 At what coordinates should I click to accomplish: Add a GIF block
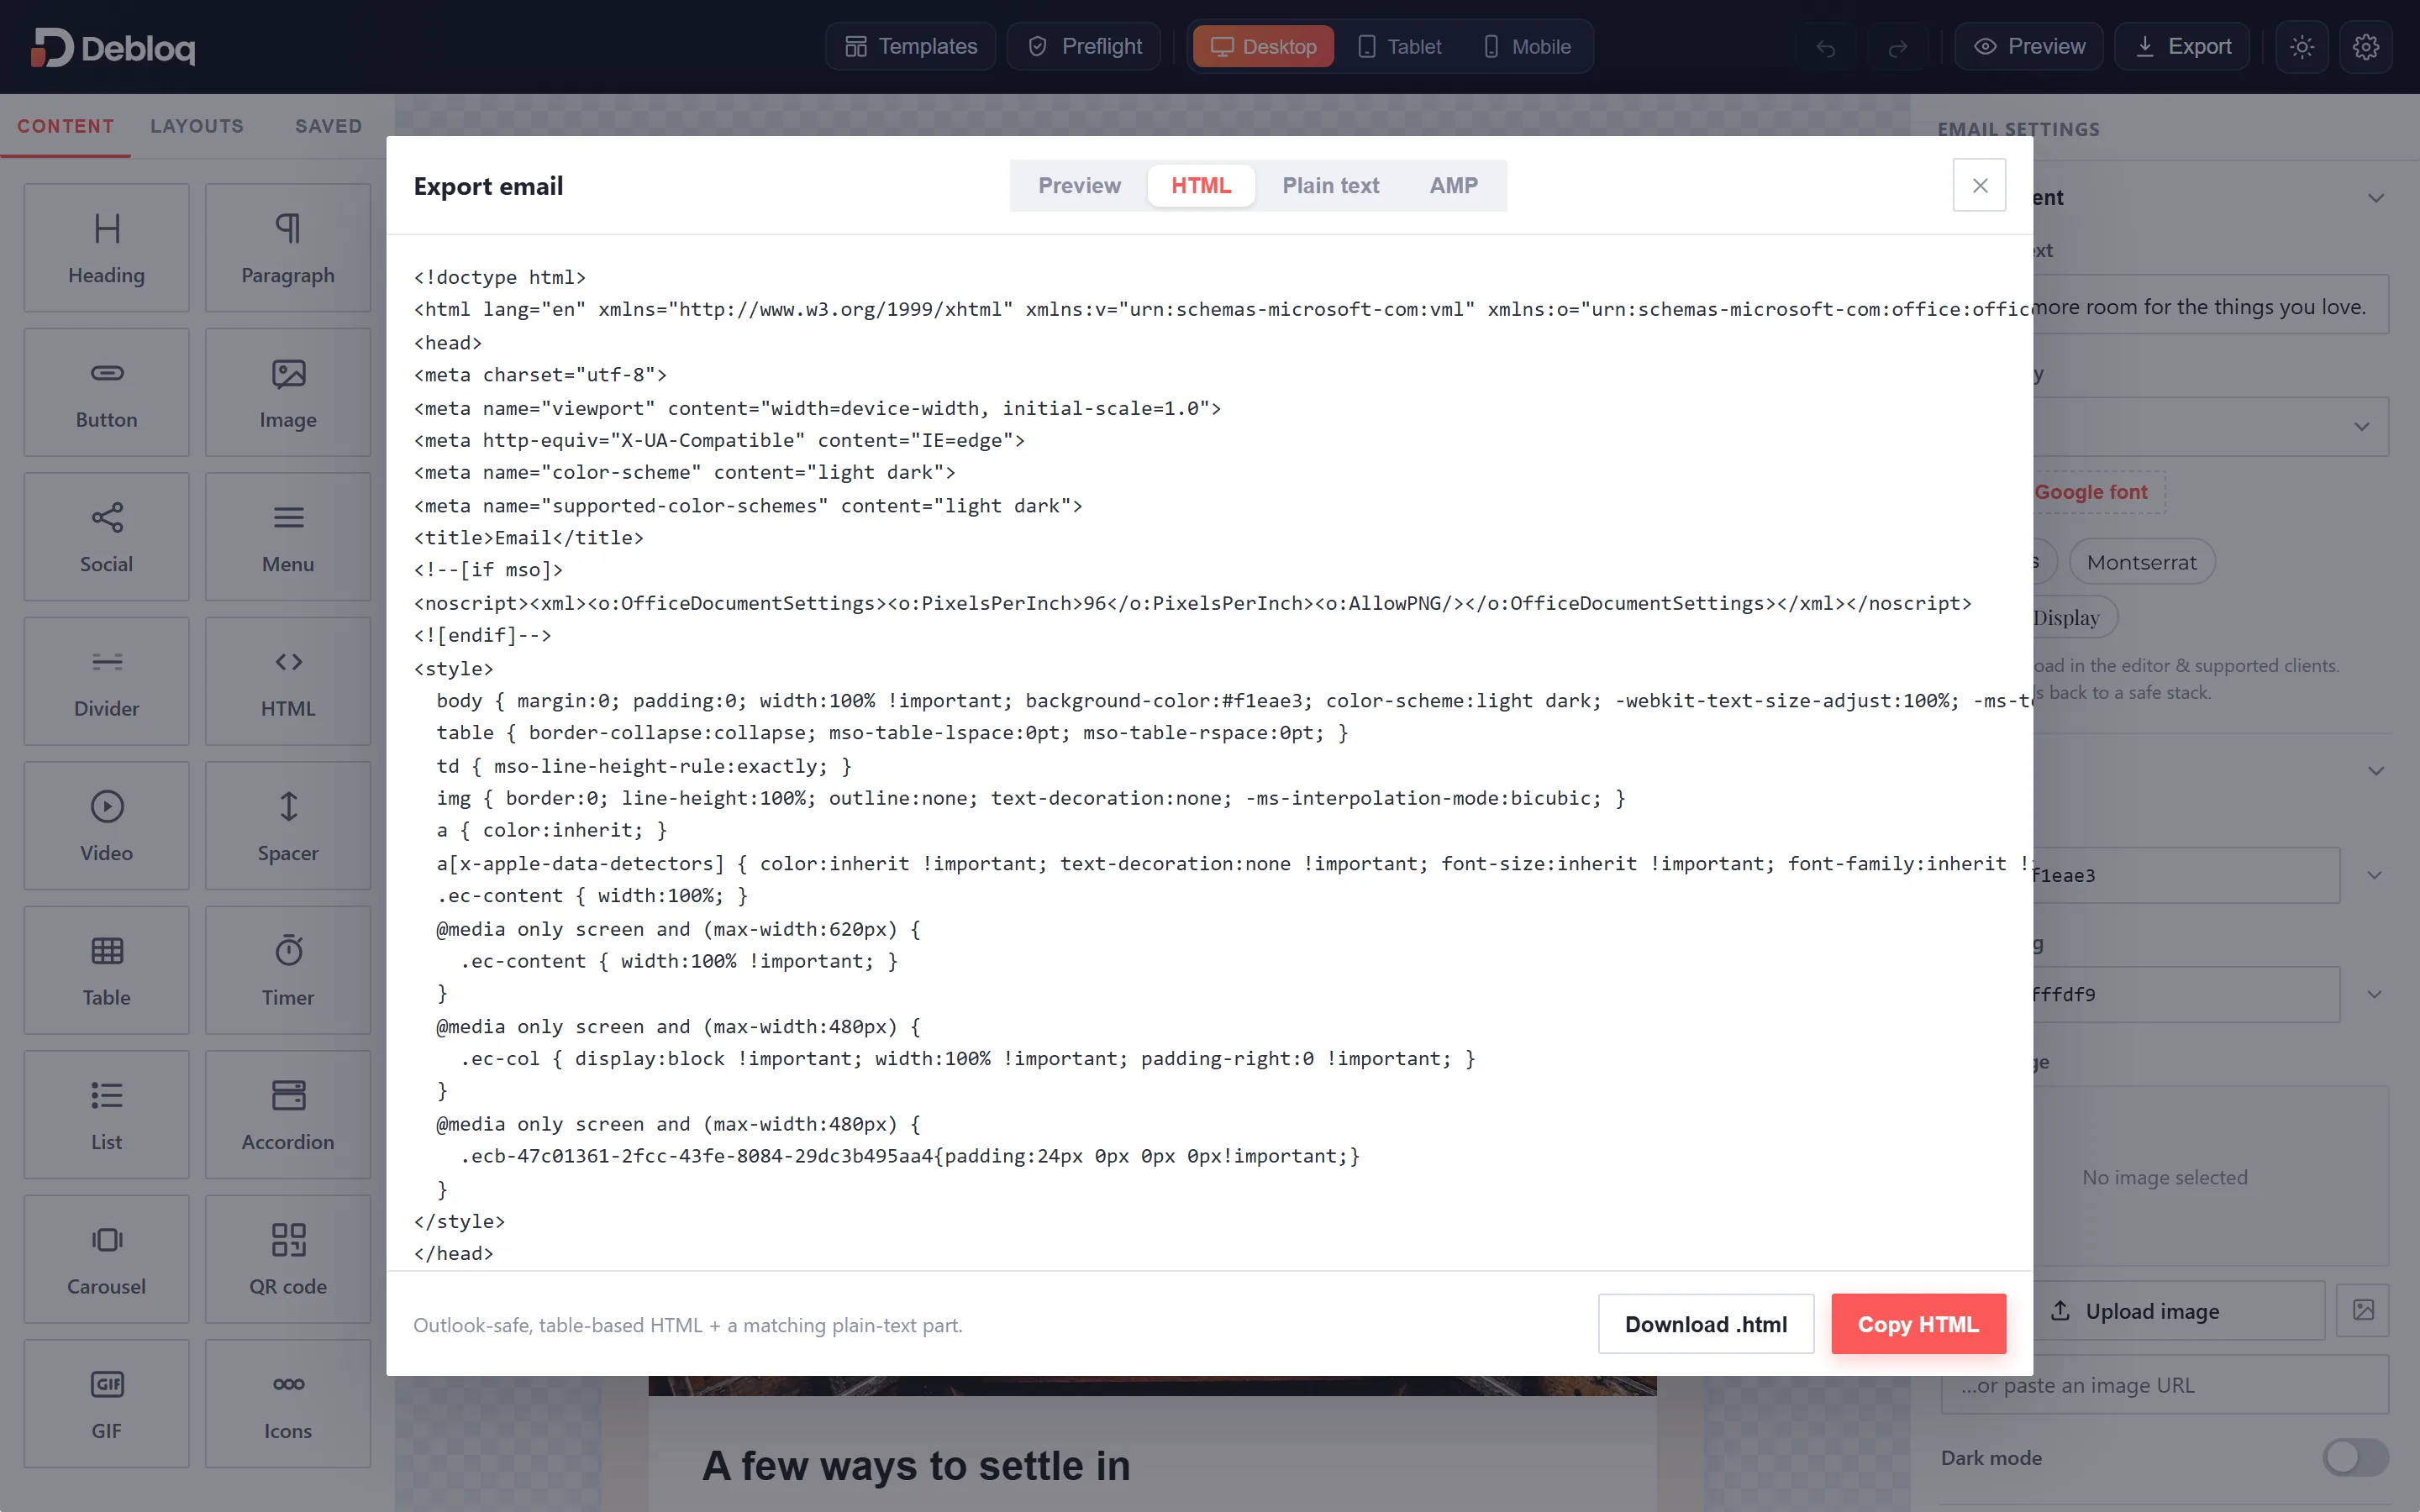click(x=106, y=1403)
